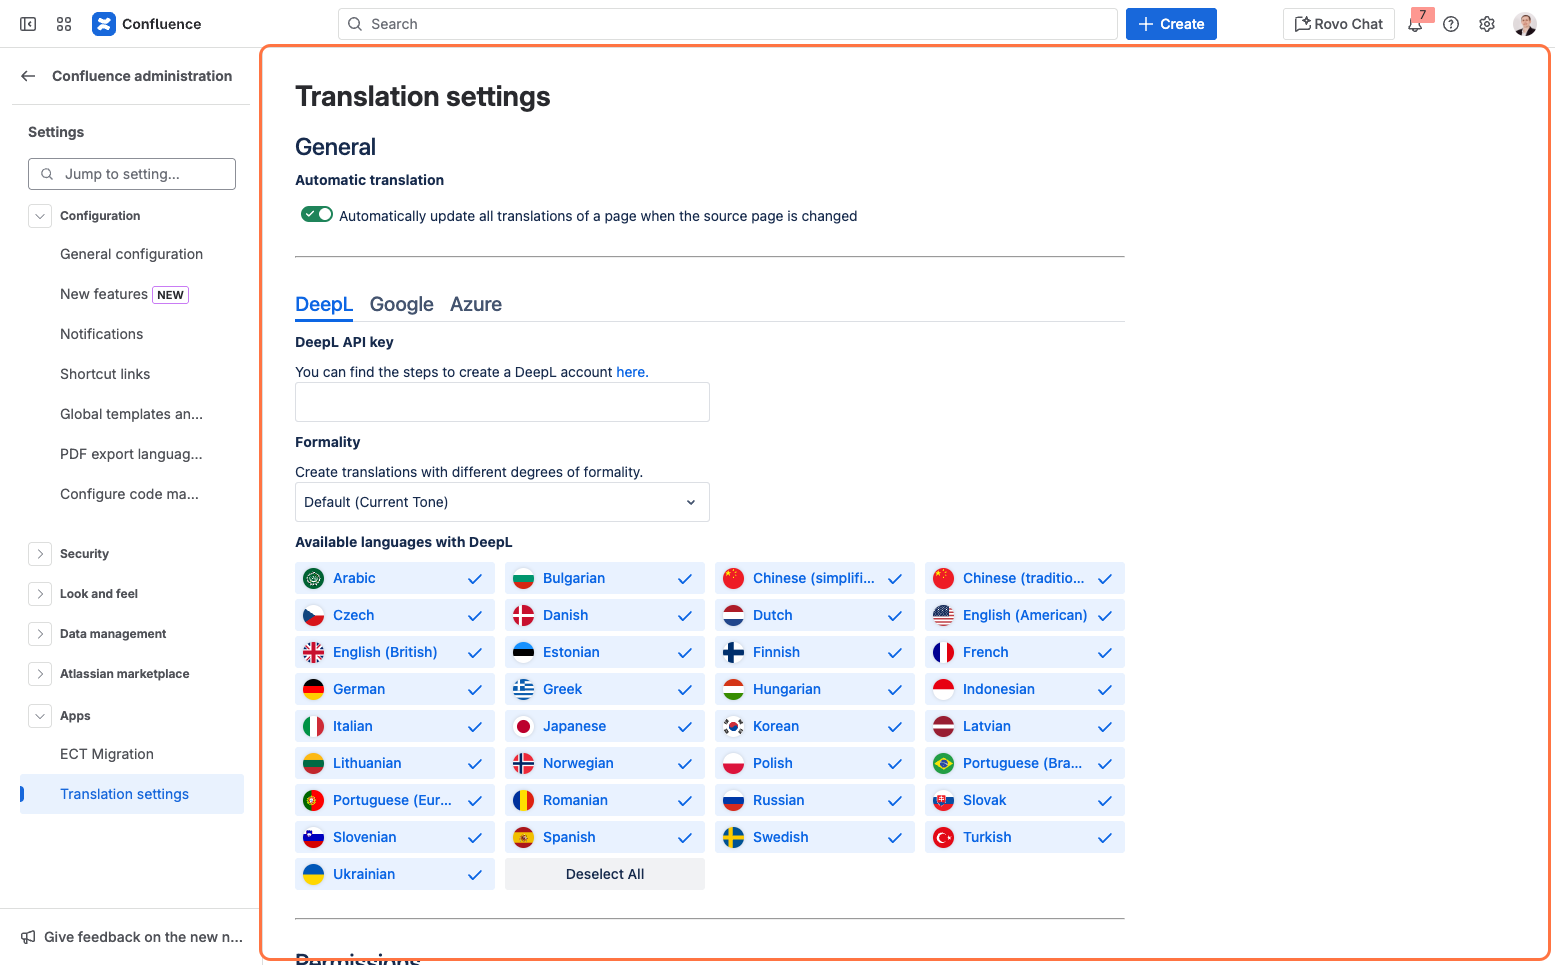The image size is (1555, 965).
Task: Uncheck the Latvian language checkmark
Action: click(1105, 727)
